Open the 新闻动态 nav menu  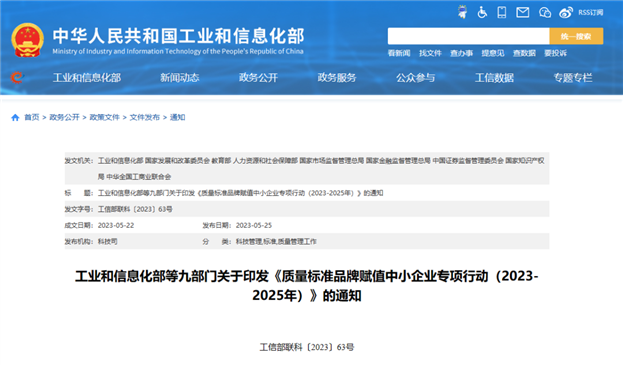180,77
